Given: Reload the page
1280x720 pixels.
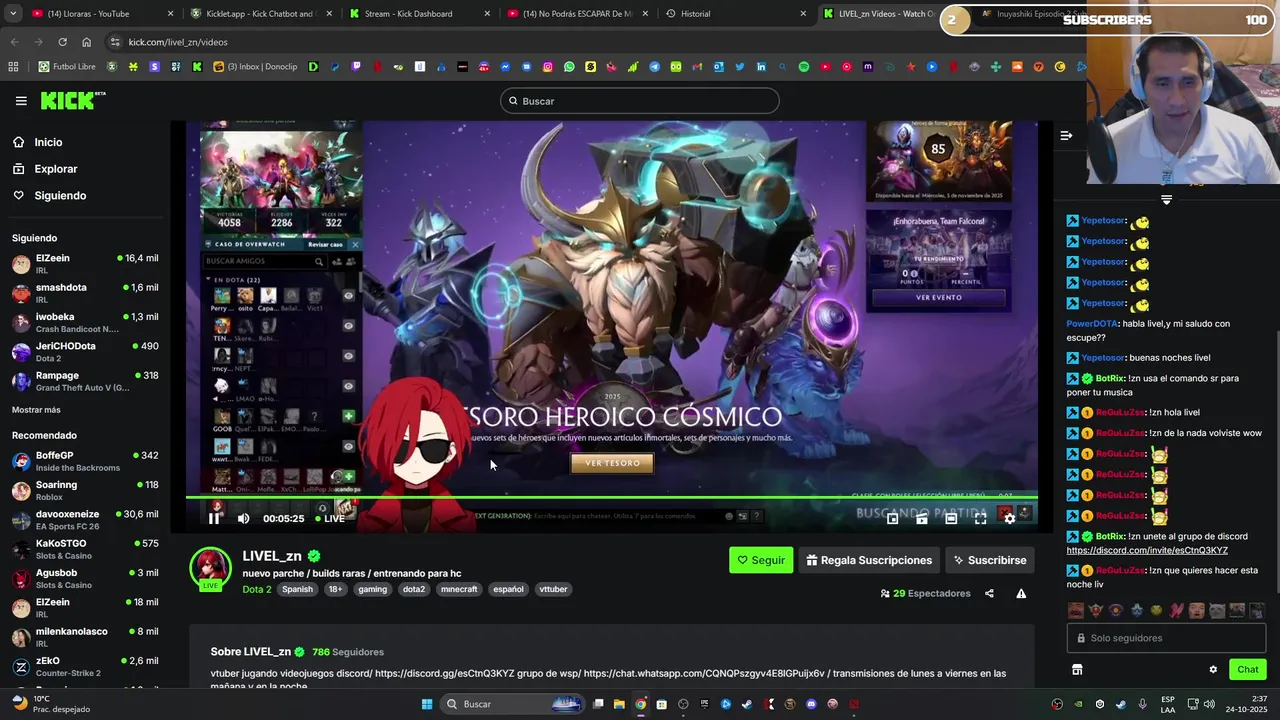Looking at the screenshot, I should click(62, 42).
